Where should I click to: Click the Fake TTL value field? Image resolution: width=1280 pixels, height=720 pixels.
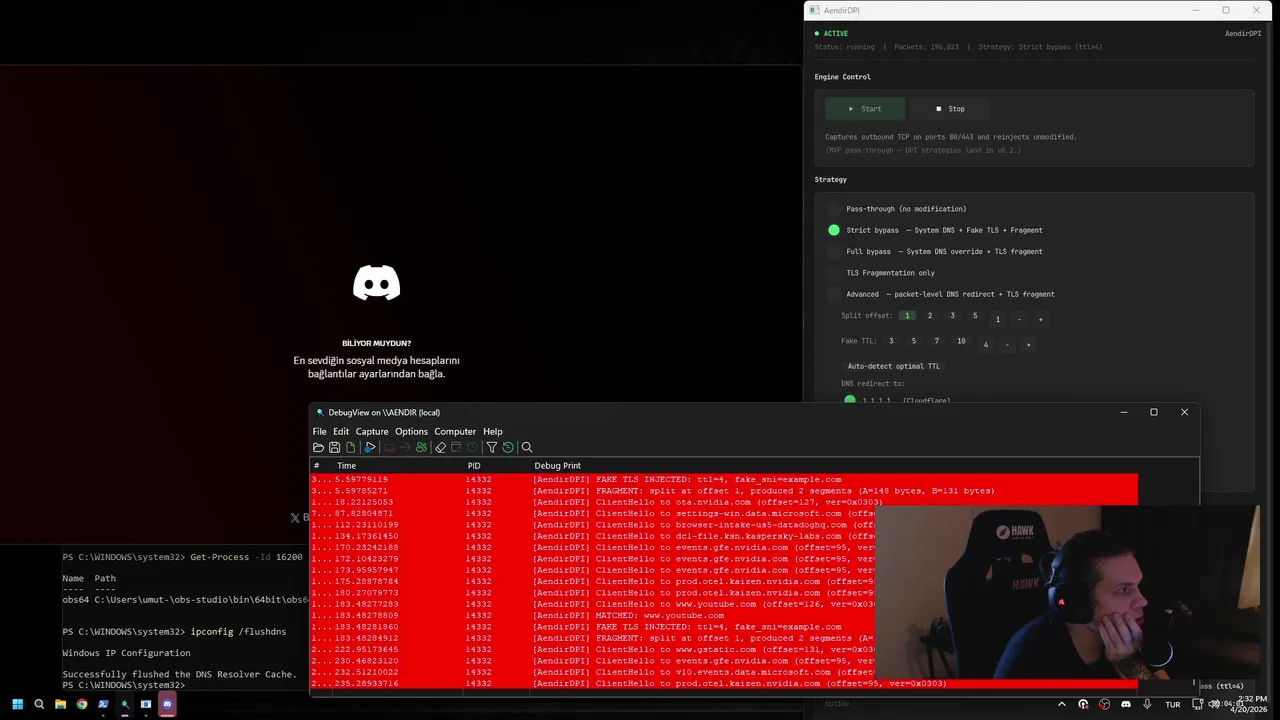pos(986,345)
